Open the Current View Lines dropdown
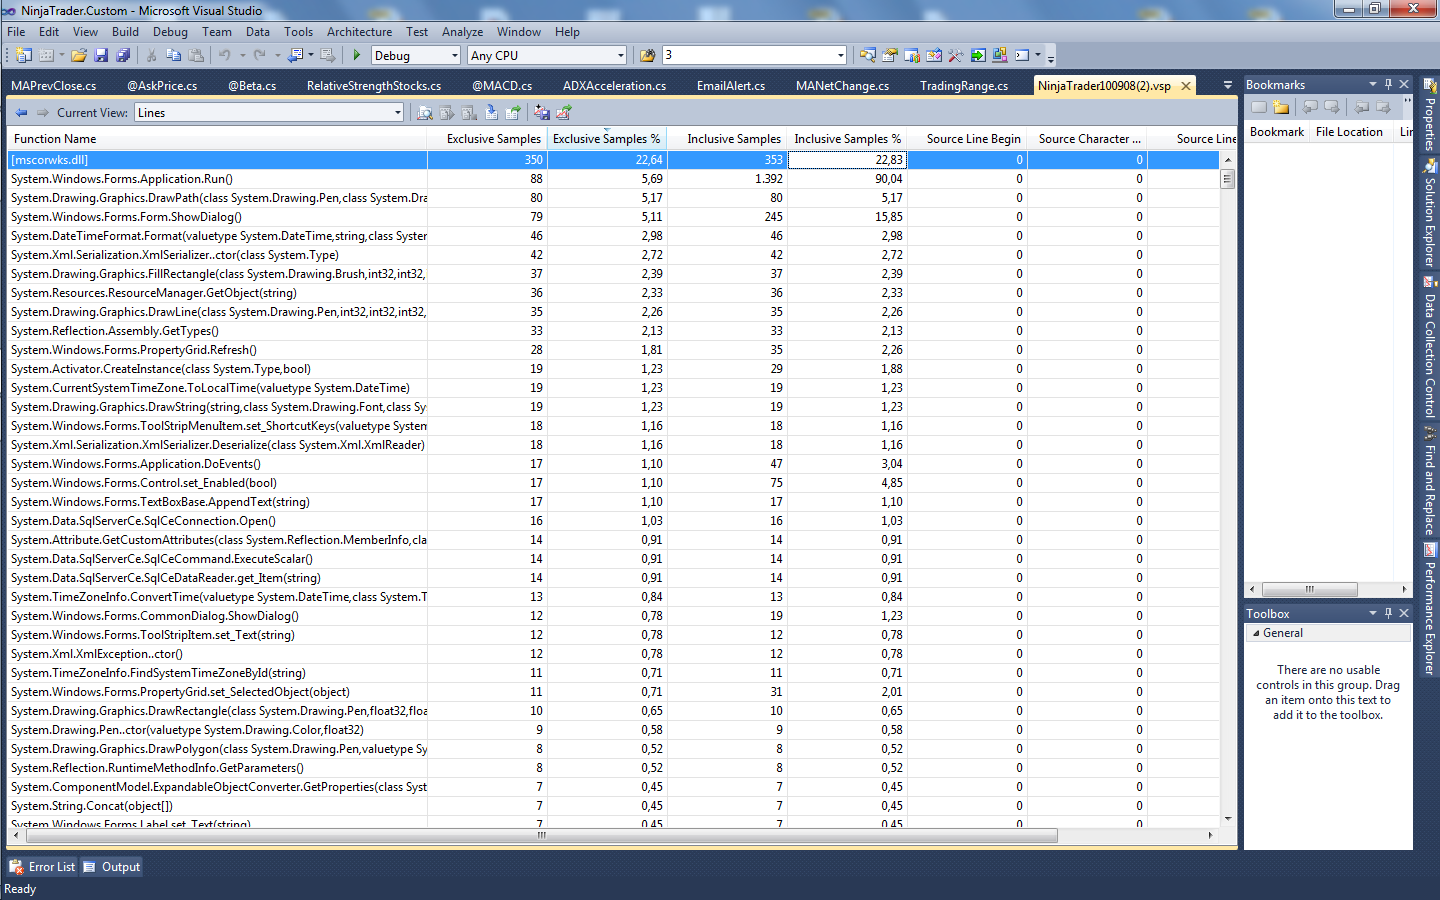This screenshot has width=1440, height=900. (x=269, y=113)
